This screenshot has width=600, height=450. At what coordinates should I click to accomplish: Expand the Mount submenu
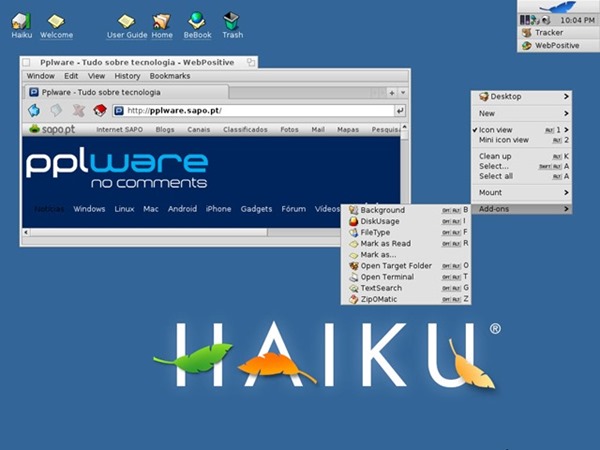tap(521, 192)
